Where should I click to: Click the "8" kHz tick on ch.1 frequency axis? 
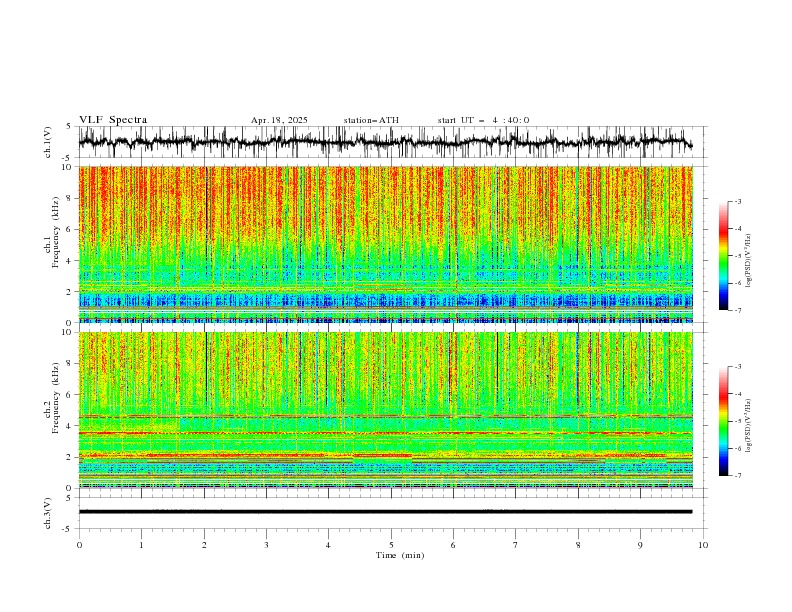pyautogui.click(x=70, y=198)
